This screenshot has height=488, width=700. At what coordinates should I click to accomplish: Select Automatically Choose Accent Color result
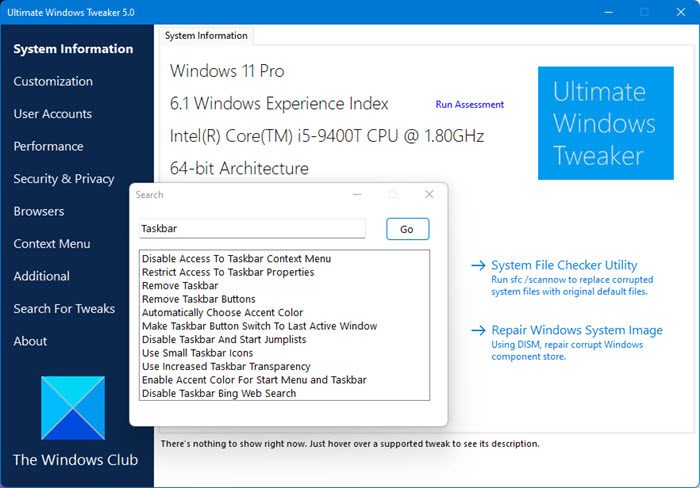(222, 313)
